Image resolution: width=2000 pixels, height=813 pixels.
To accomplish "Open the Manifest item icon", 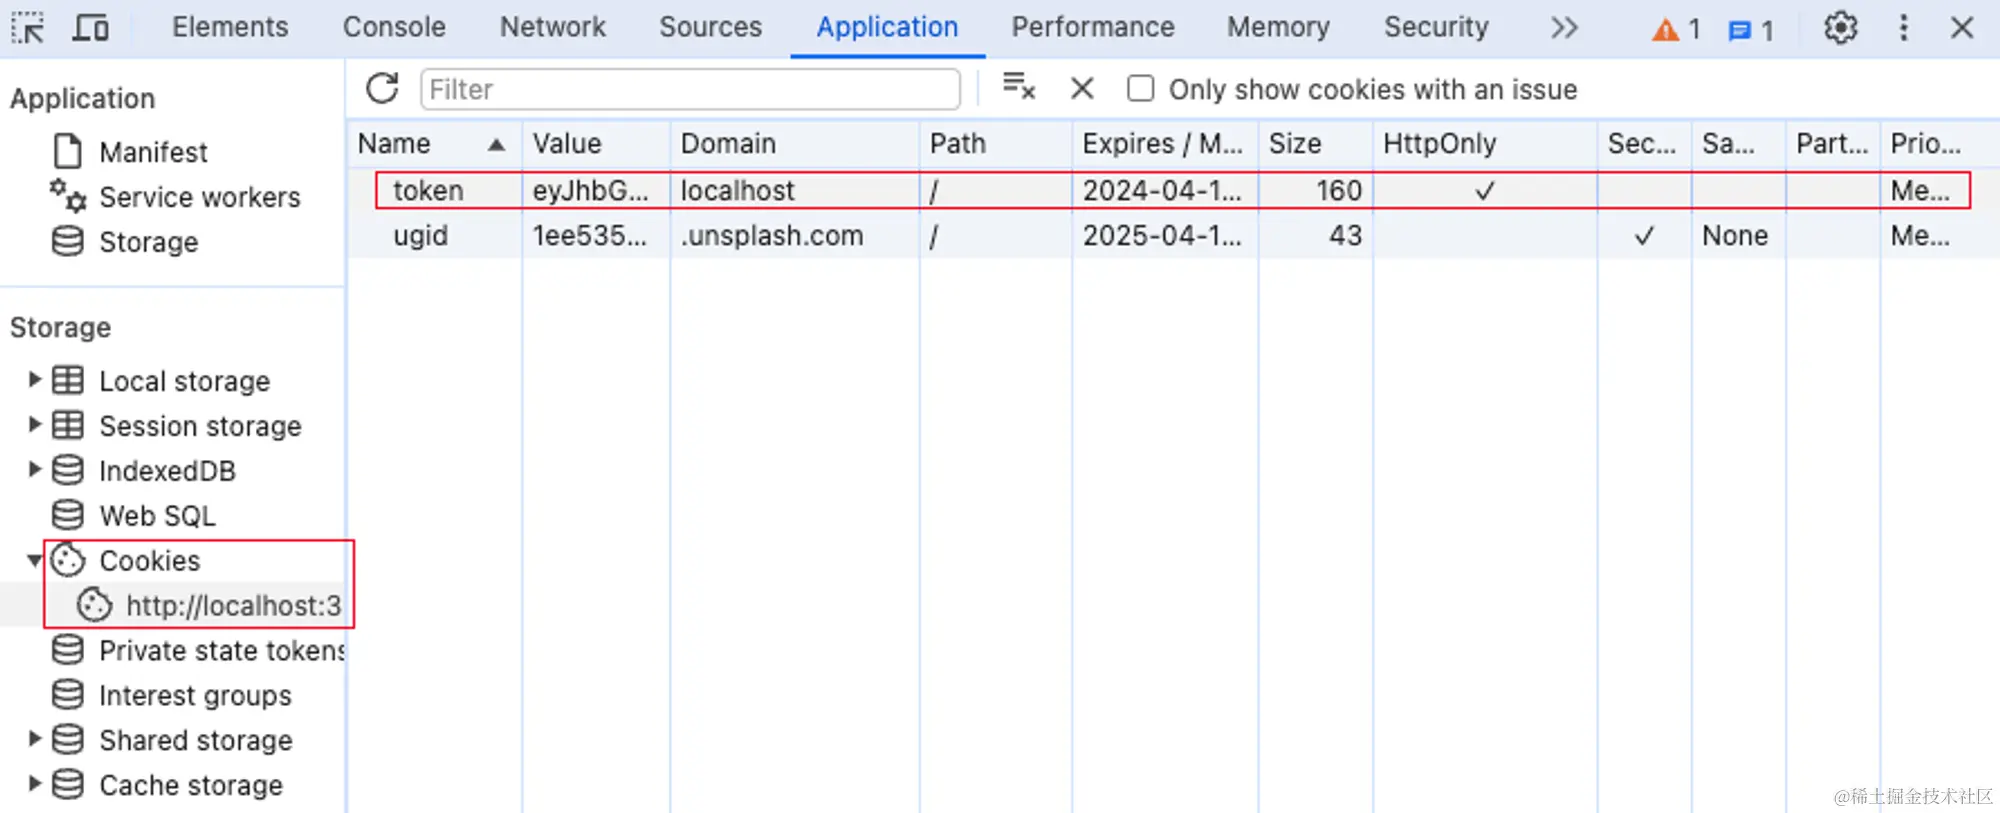I will pos(68,151).
